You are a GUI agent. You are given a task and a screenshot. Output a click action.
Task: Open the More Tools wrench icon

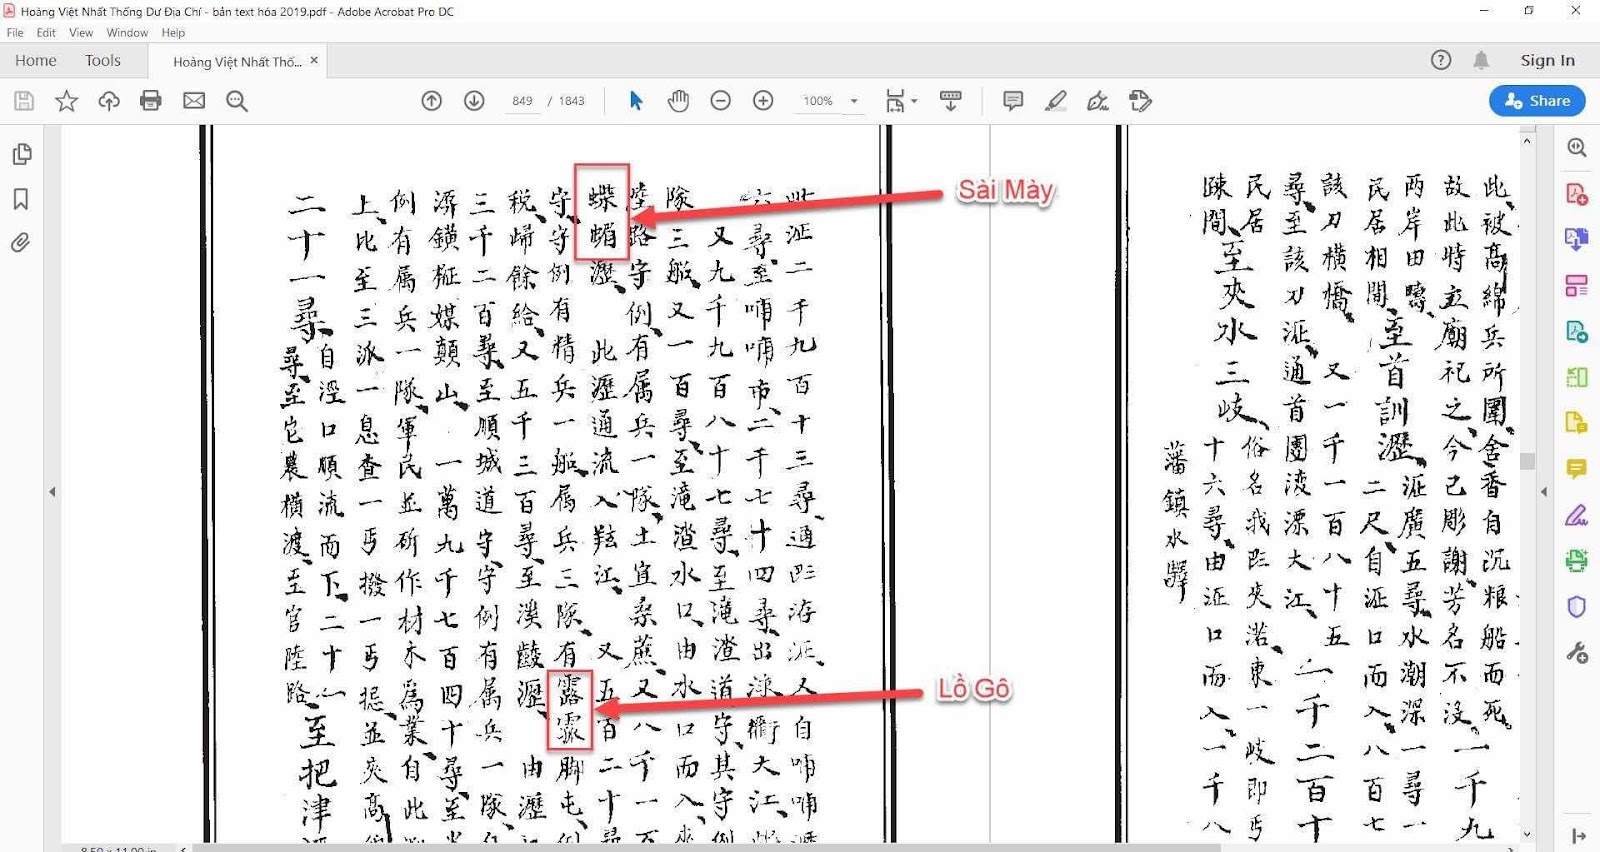(x=1577, y=653)
